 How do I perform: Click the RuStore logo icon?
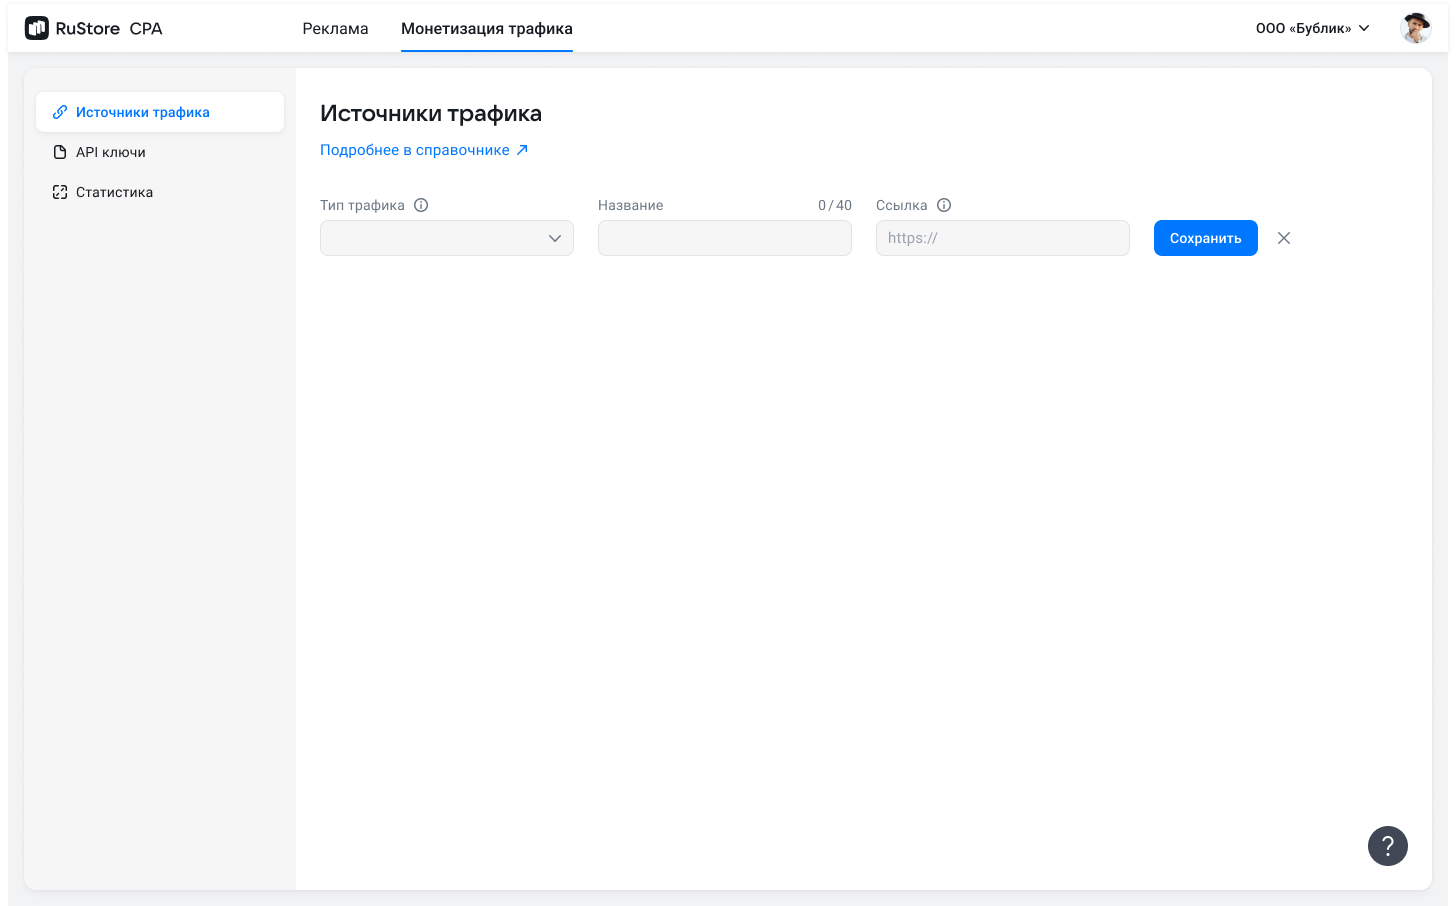coord(37,28)
